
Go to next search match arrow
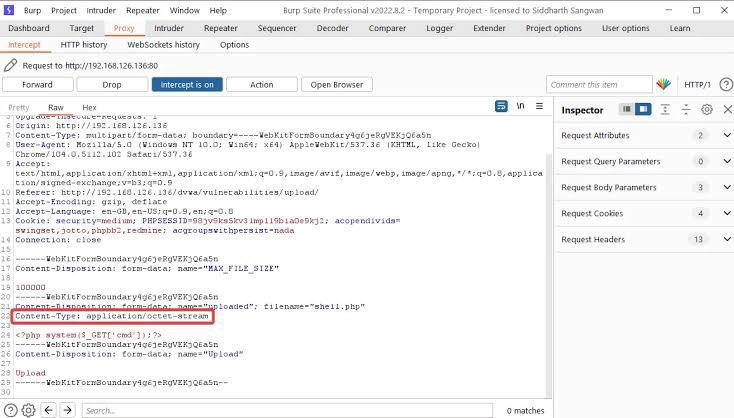click(x=67, y=410)
